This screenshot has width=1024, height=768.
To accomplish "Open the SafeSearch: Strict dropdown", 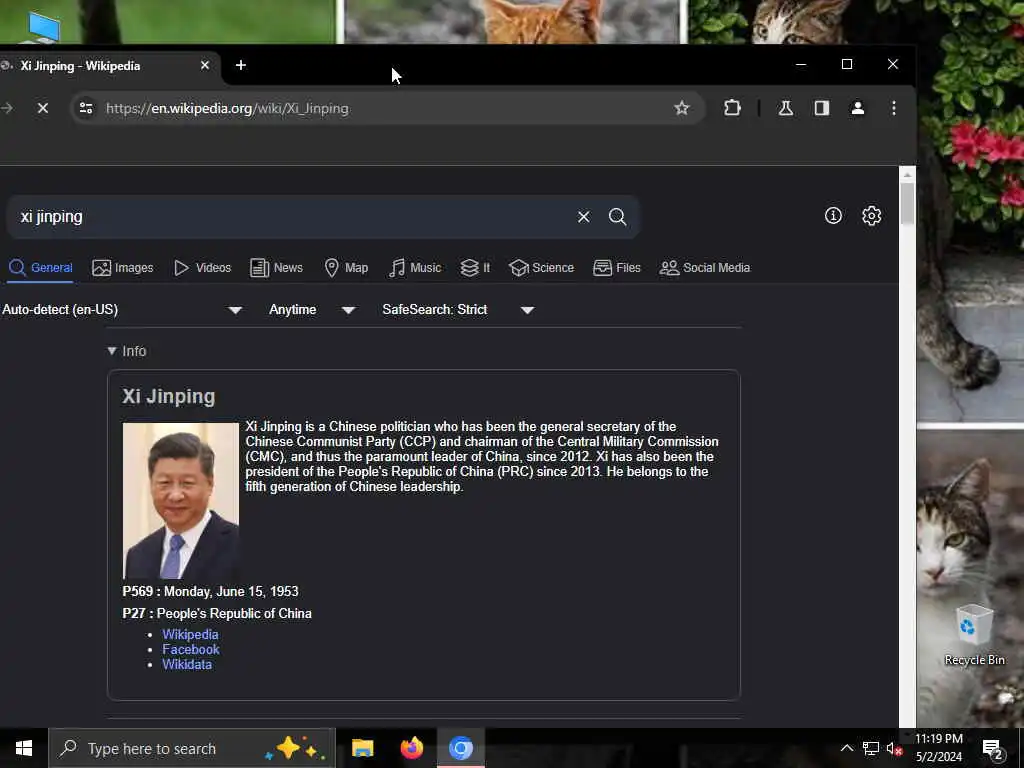I will (458, 310).
